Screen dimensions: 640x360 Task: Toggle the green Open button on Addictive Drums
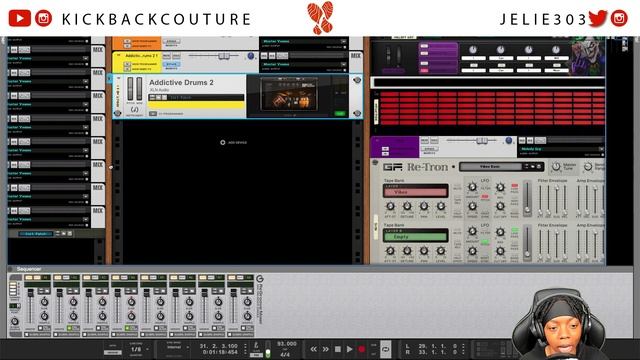click(x=340, y=113)
